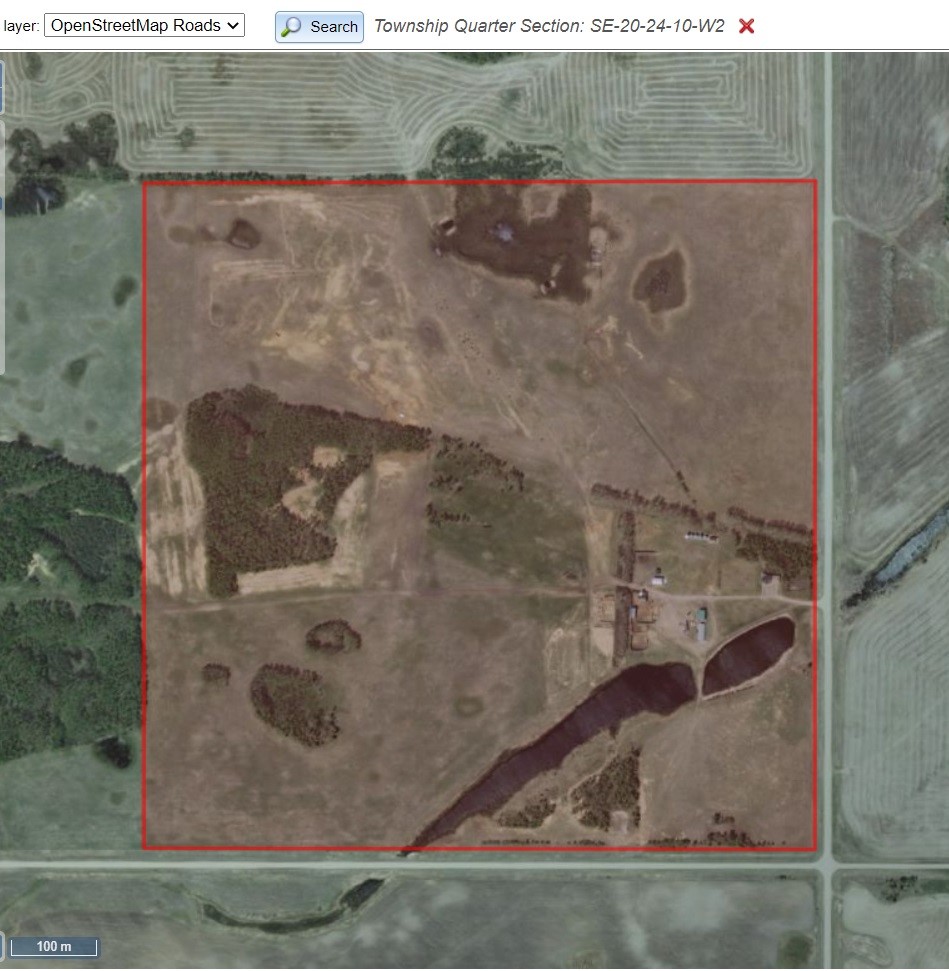Screen dimensions: 949x971
Task: Open the OpenStreetMap Roads layer dropdown
Action: [x=144, y=25]
